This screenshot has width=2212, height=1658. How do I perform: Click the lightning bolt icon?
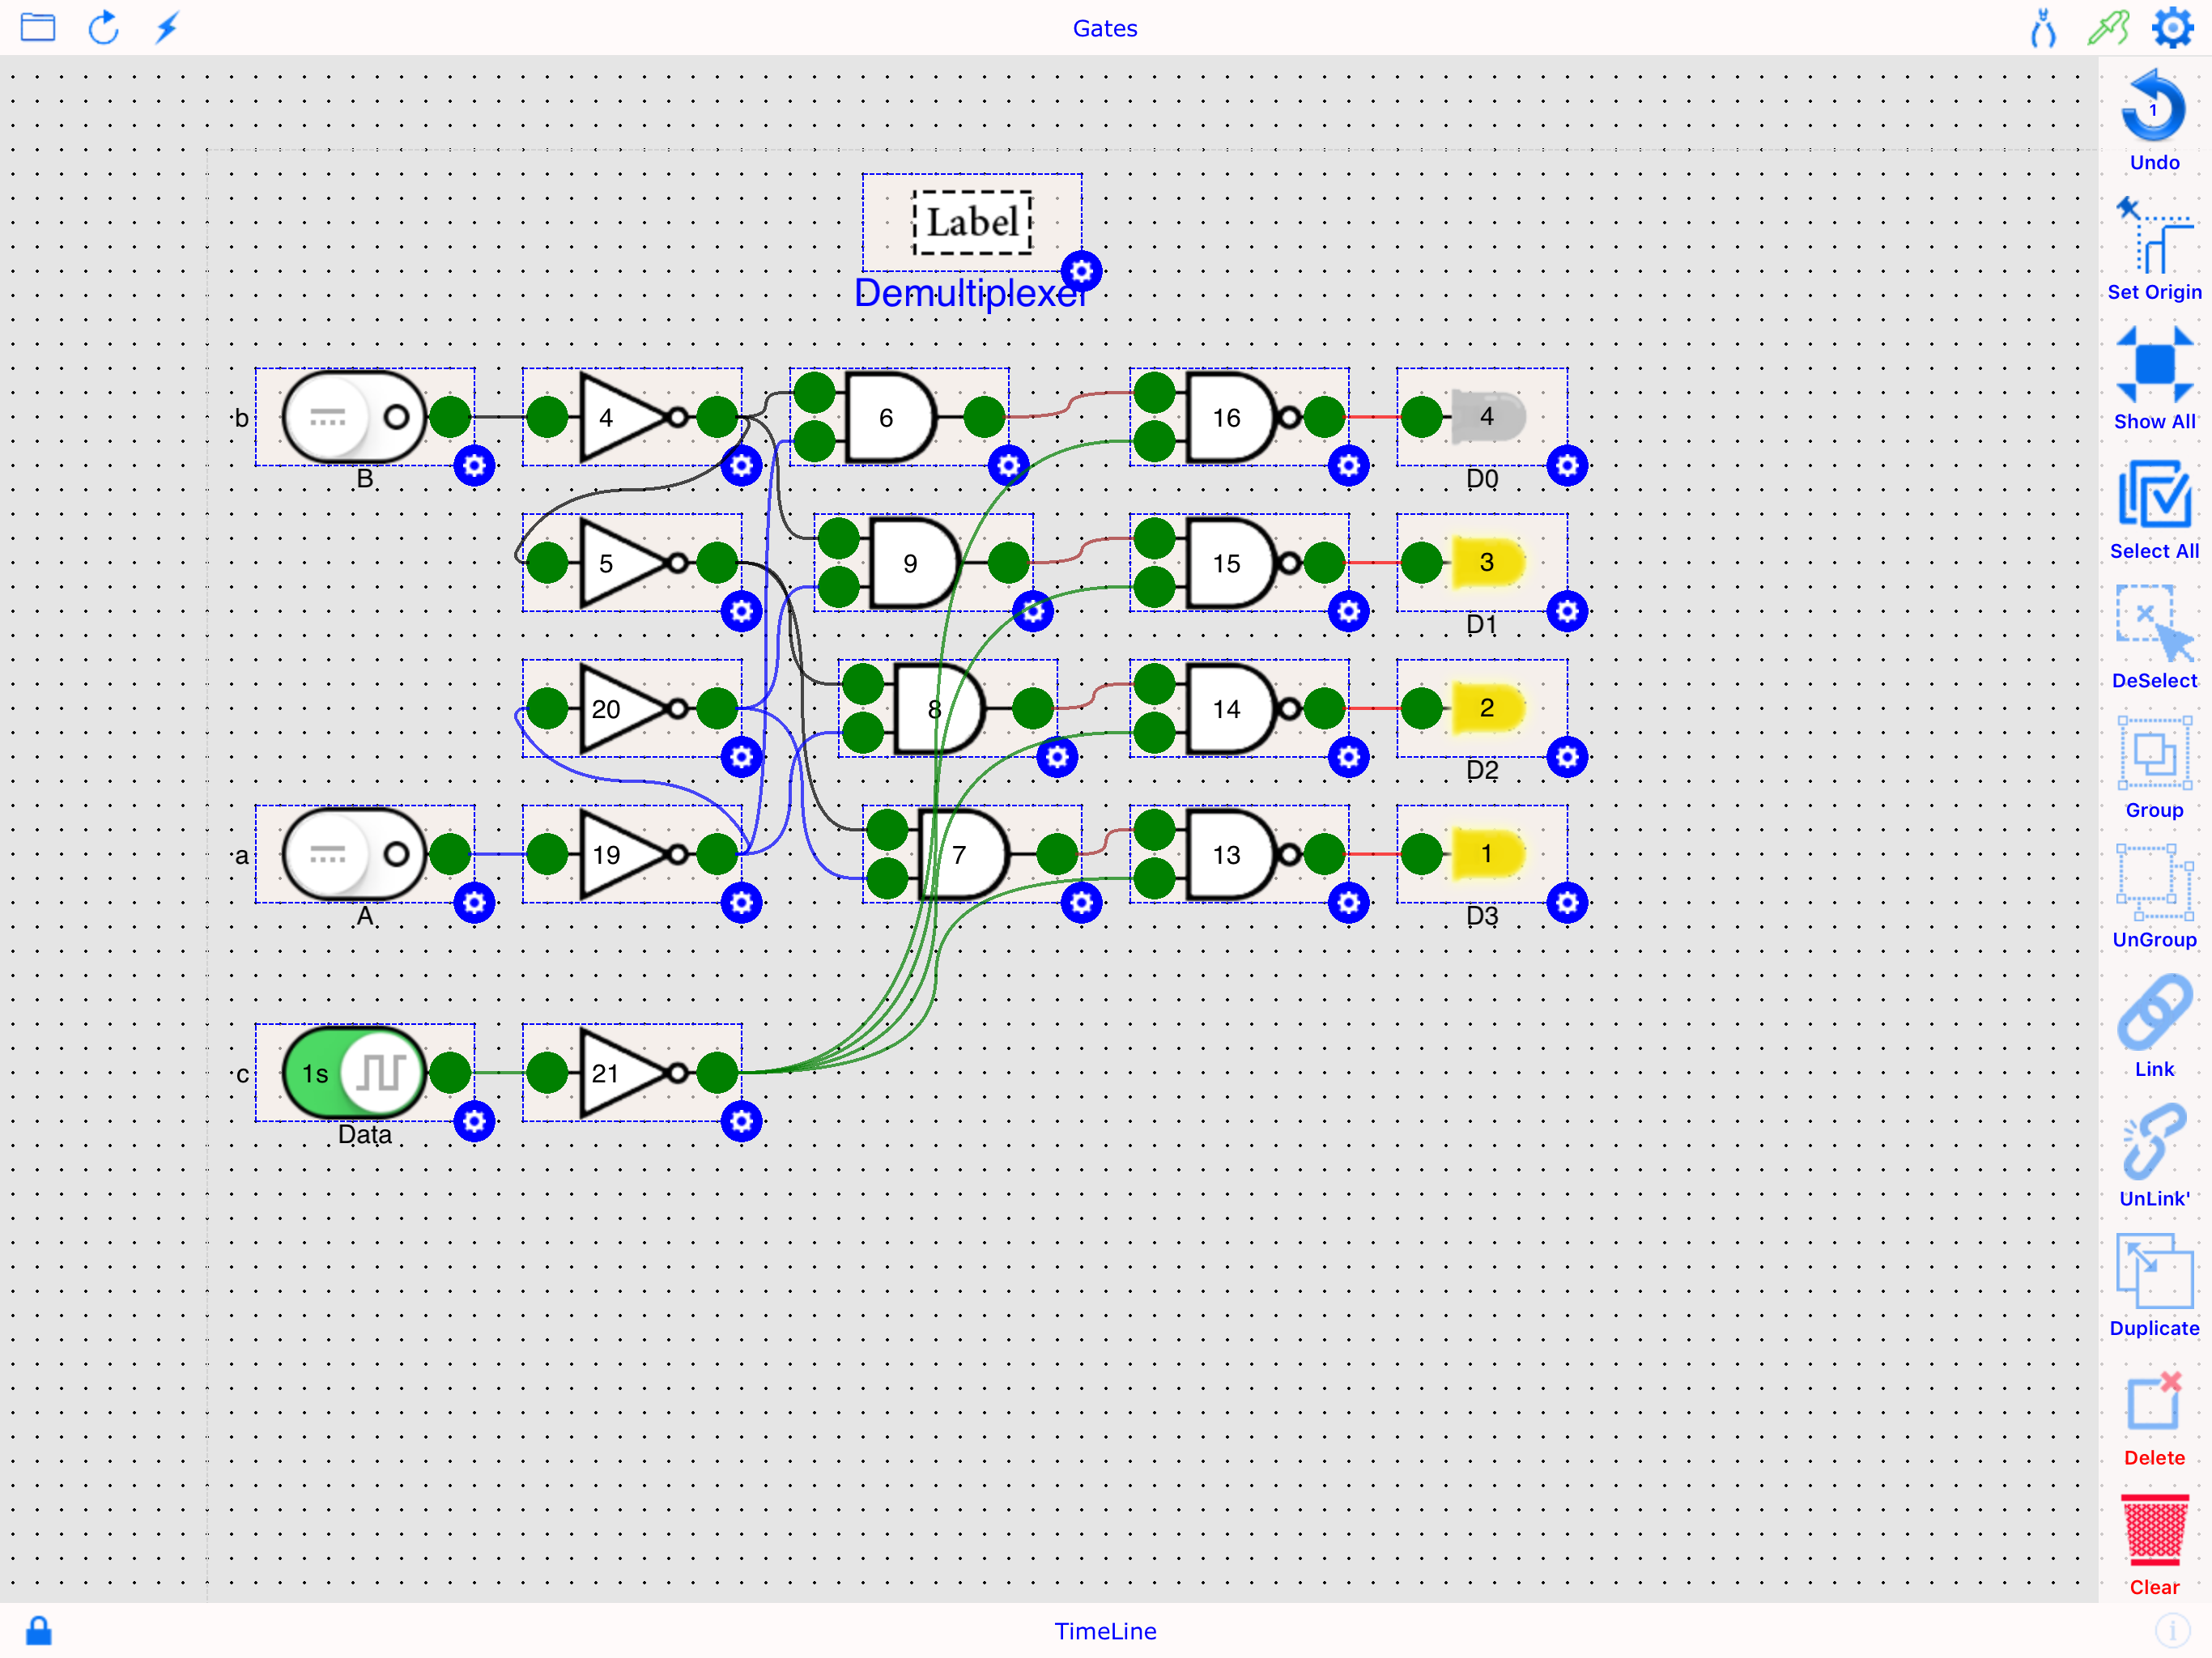pos(167,27)
